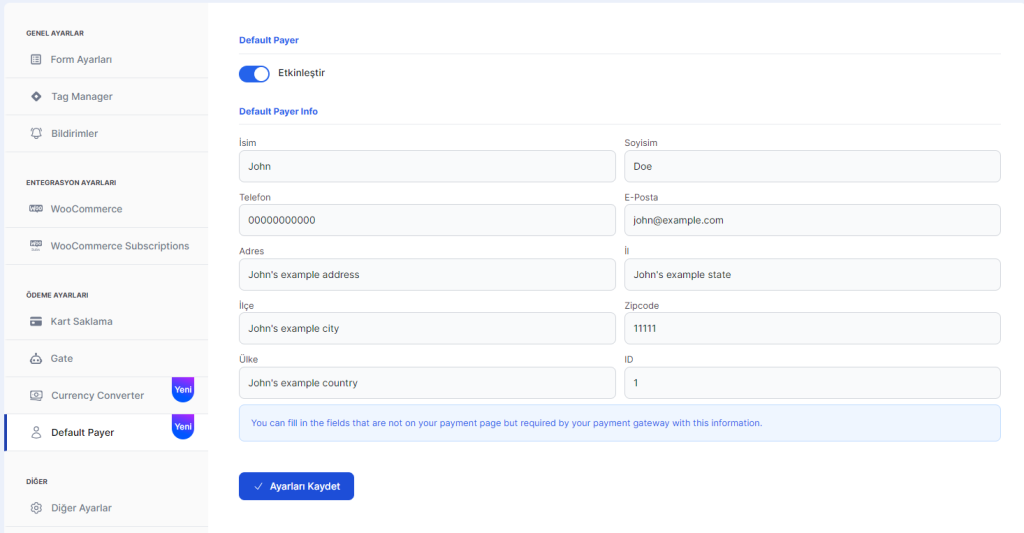Click the Bildirimler bell icon
The height and width of the screenshot is (533, 1024).
[x=36, y=133]
